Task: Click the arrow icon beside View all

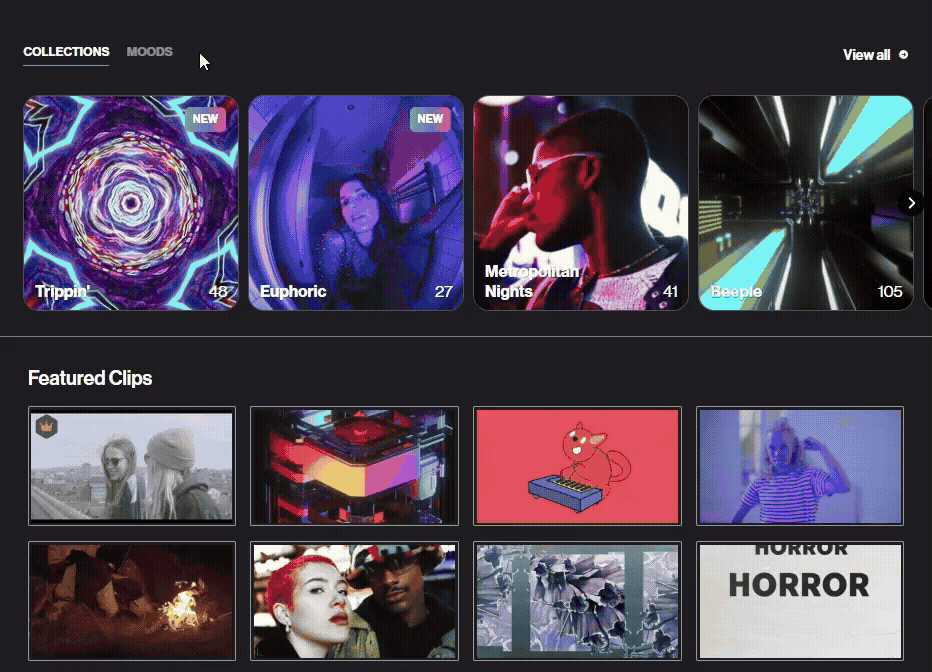Action: [x=905, y=55]
